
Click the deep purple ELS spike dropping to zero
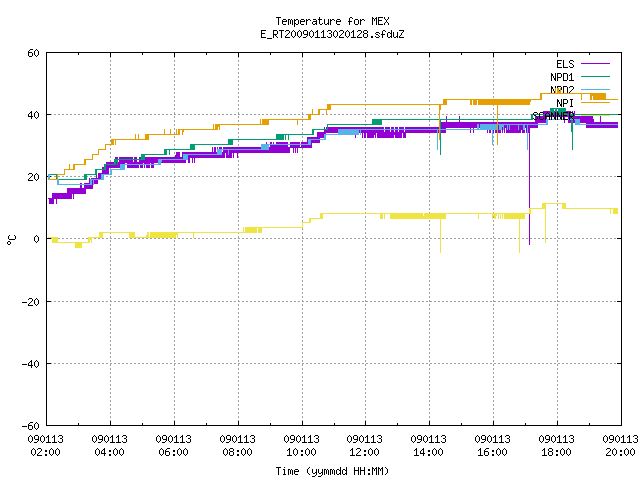click(529, 188)
